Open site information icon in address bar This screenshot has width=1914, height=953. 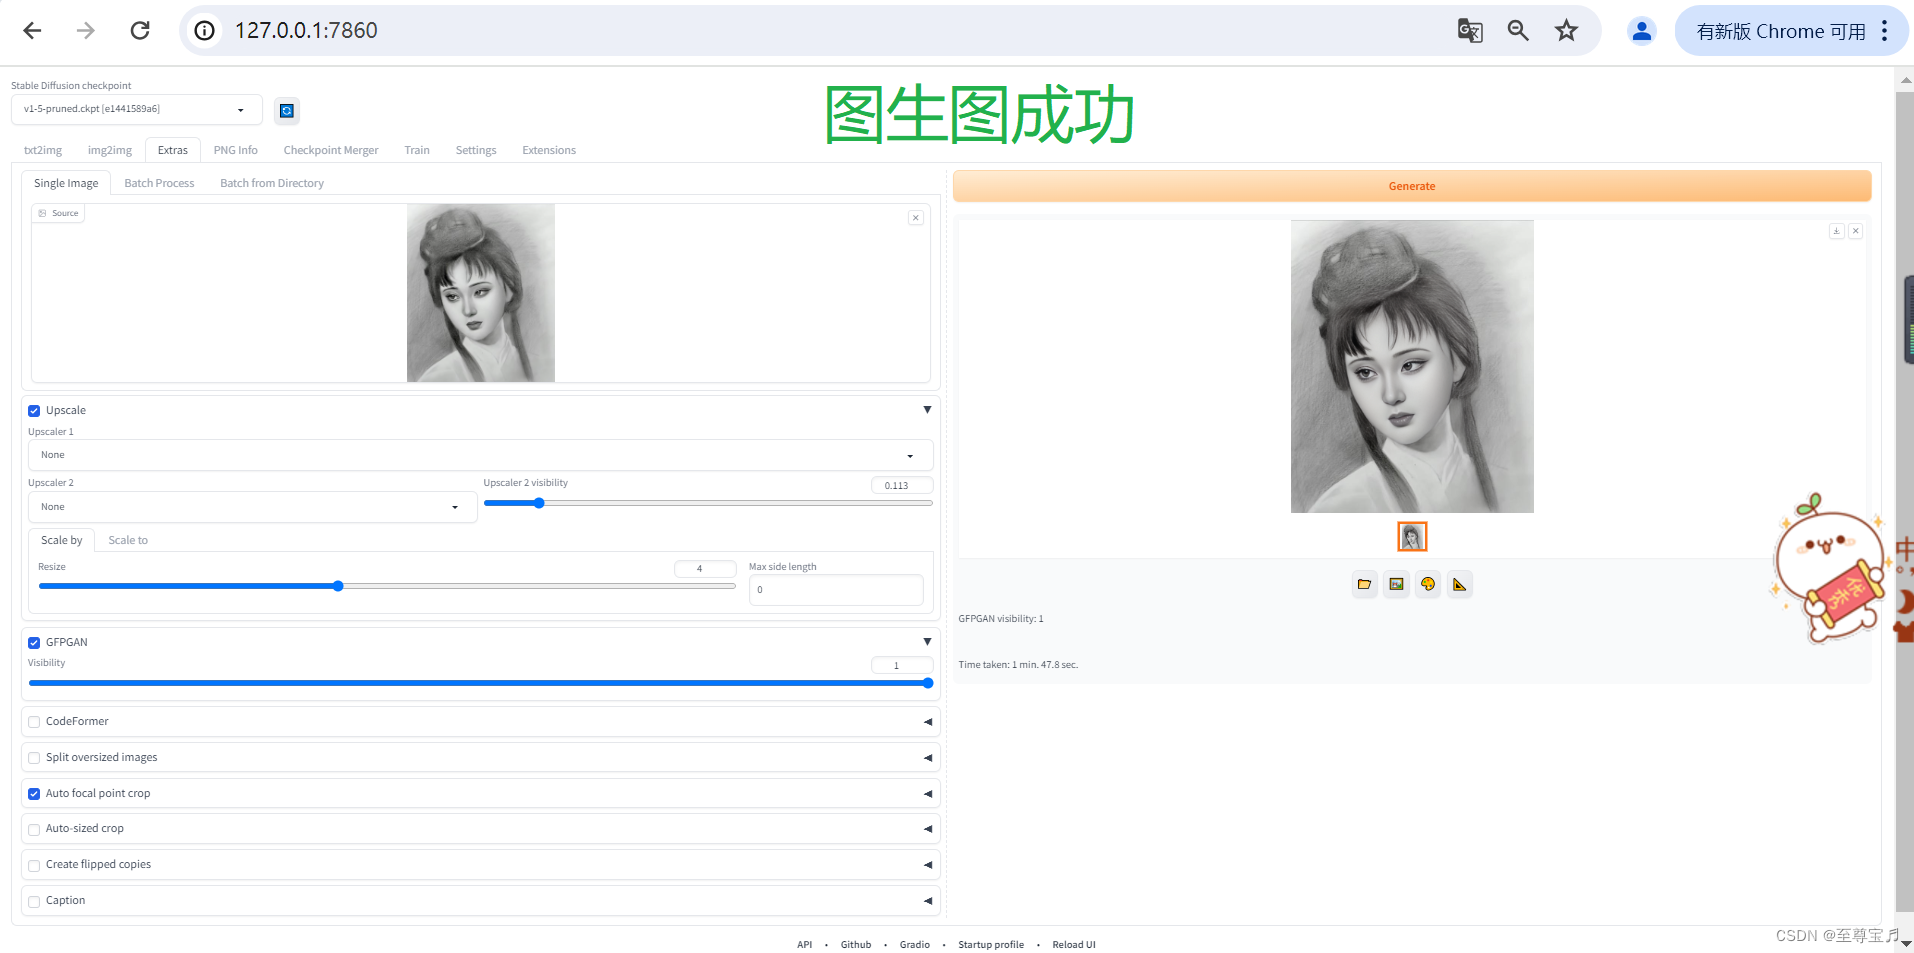coord(204,31)
